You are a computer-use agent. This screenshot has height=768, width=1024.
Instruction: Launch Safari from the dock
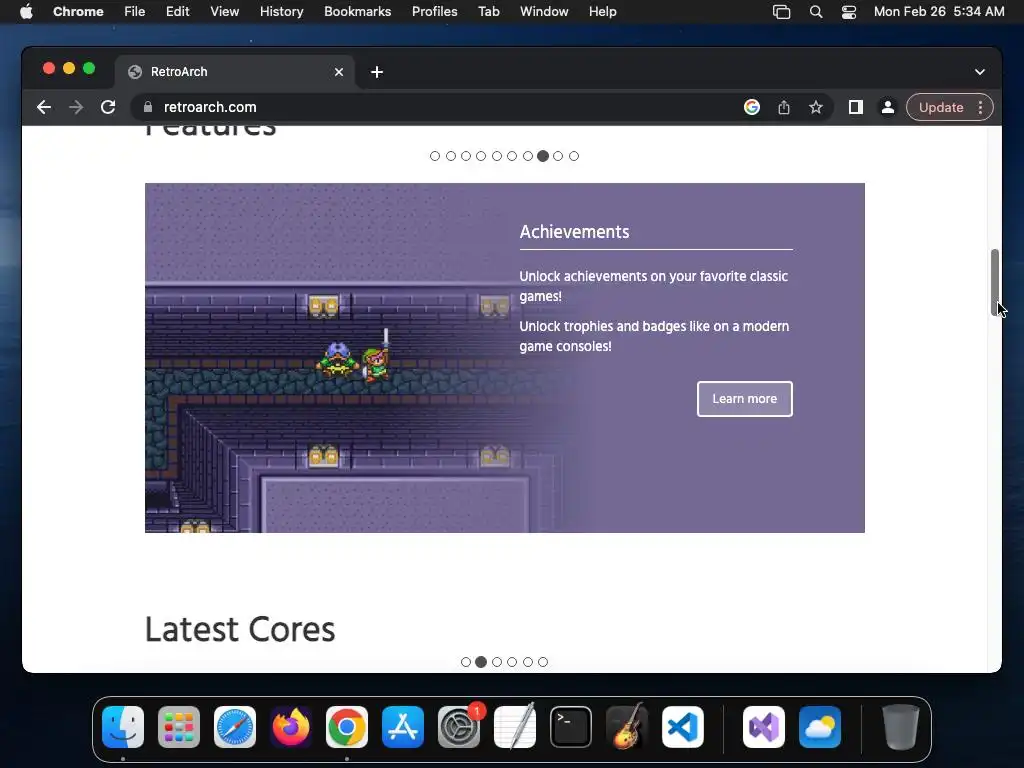(x=235, y=727)
